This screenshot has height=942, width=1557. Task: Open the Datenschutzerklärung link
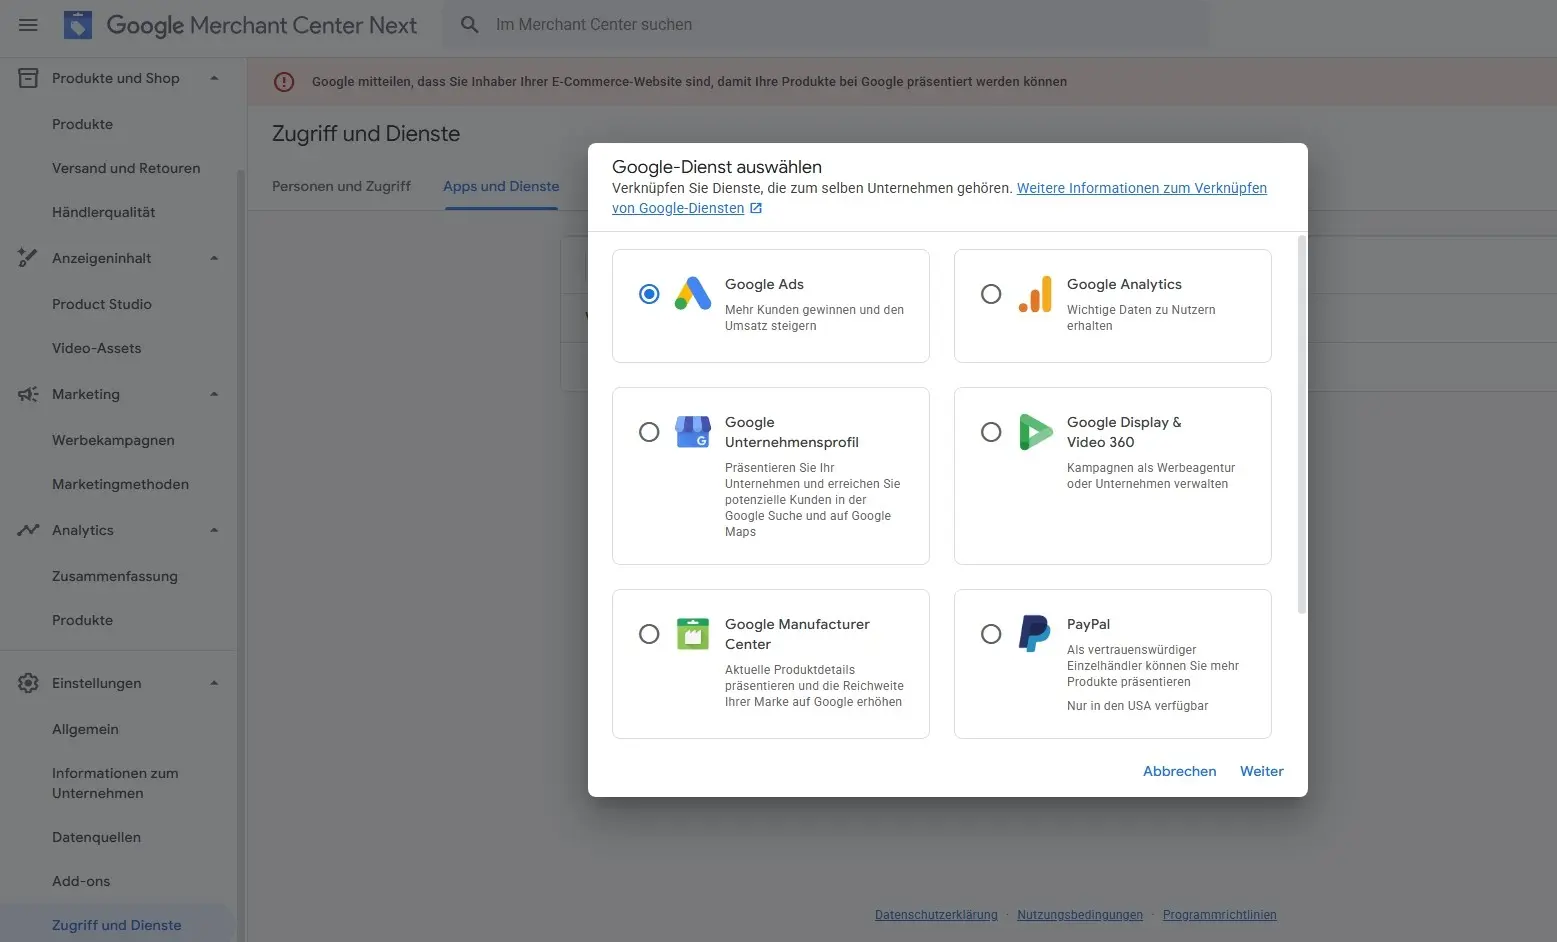click(x=935, y=914)
